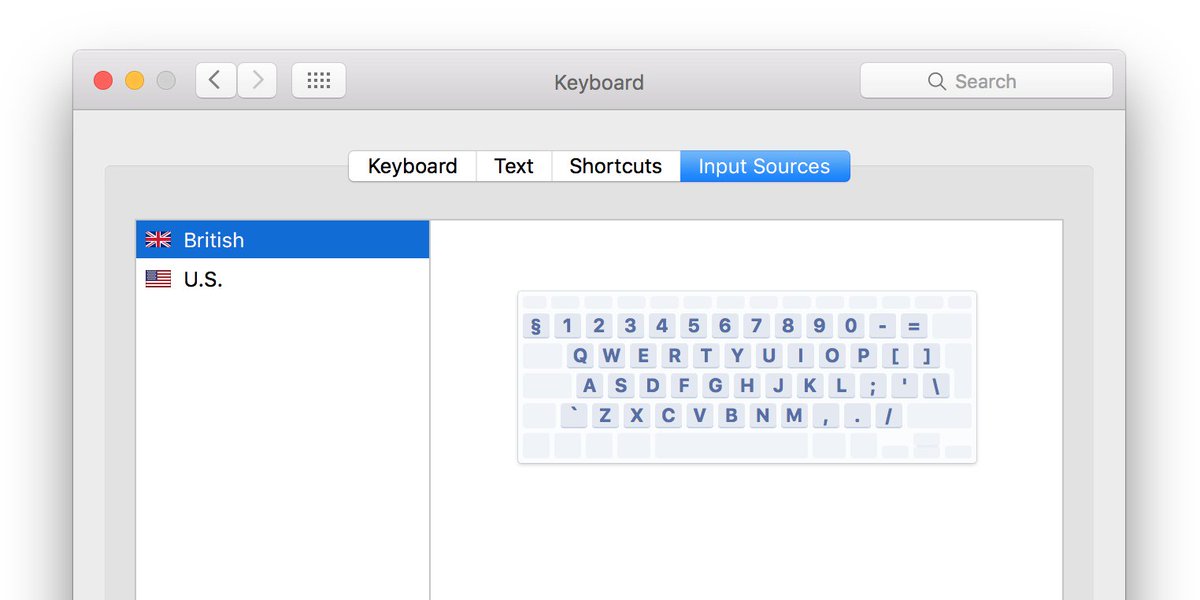Screen dimensions: 1200x600
Task: Click the A key on keyboard preview
Action: pyautogui.click(x=590, y=386)
